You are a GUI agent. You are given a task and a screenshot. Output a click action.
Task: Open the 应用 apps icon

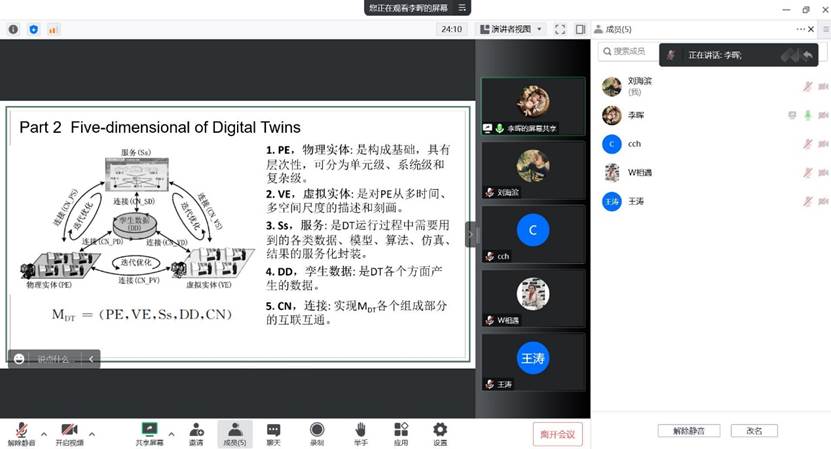click(400, 432)
